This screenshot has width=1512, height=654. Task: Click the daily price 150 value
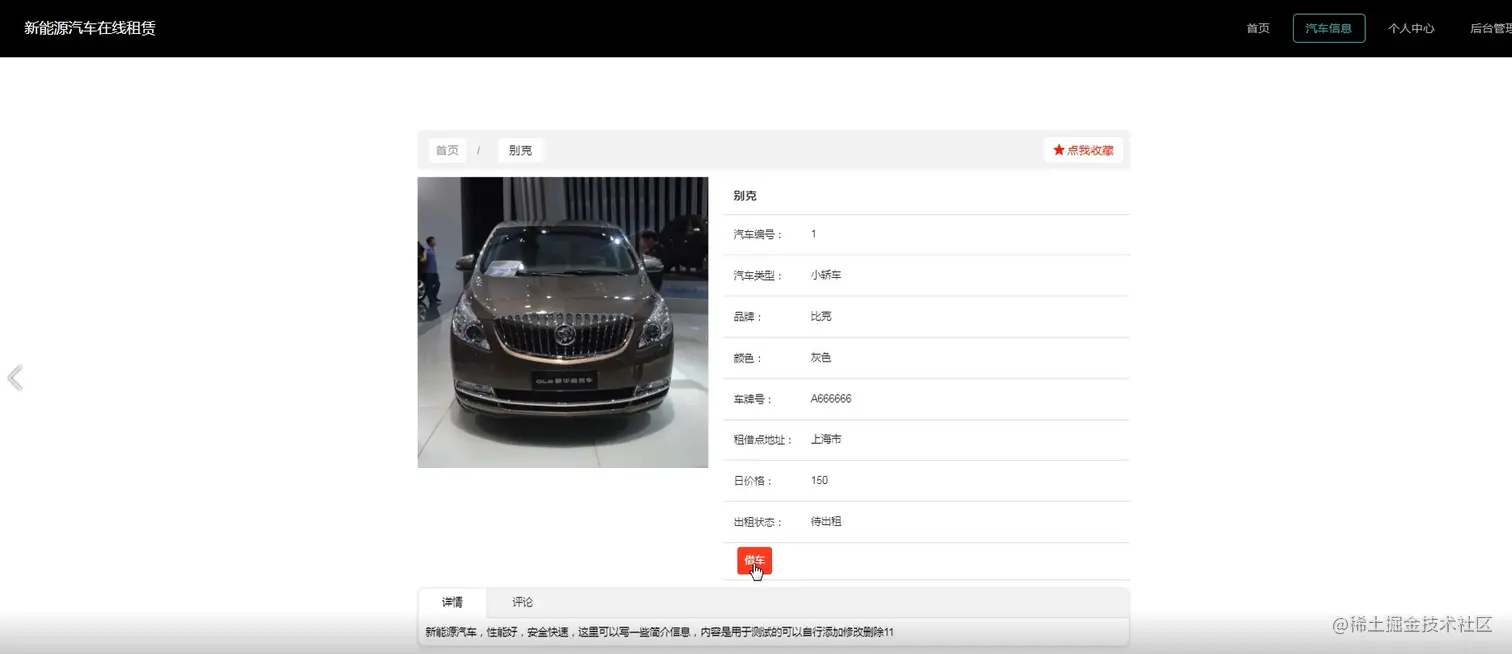818,480
